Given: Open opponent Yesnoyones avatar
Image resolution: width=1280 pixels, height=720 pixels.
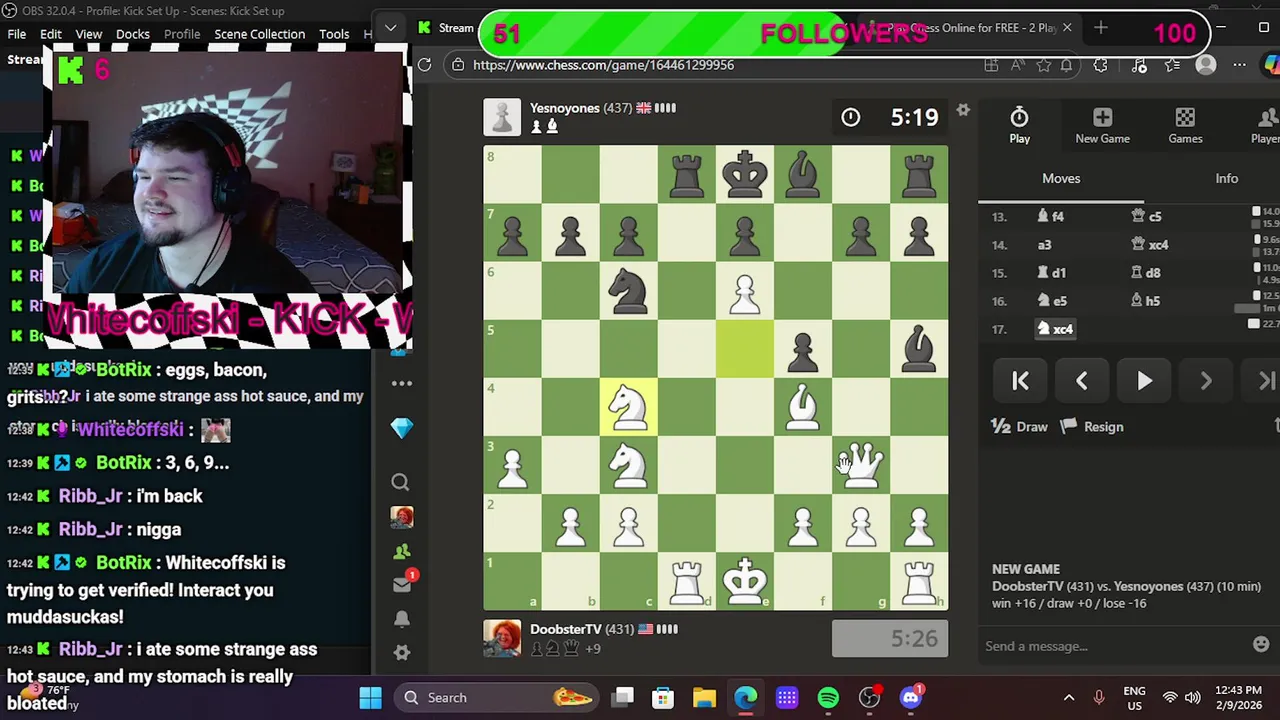Looking at the screenshot, I should tap(502, 117).
